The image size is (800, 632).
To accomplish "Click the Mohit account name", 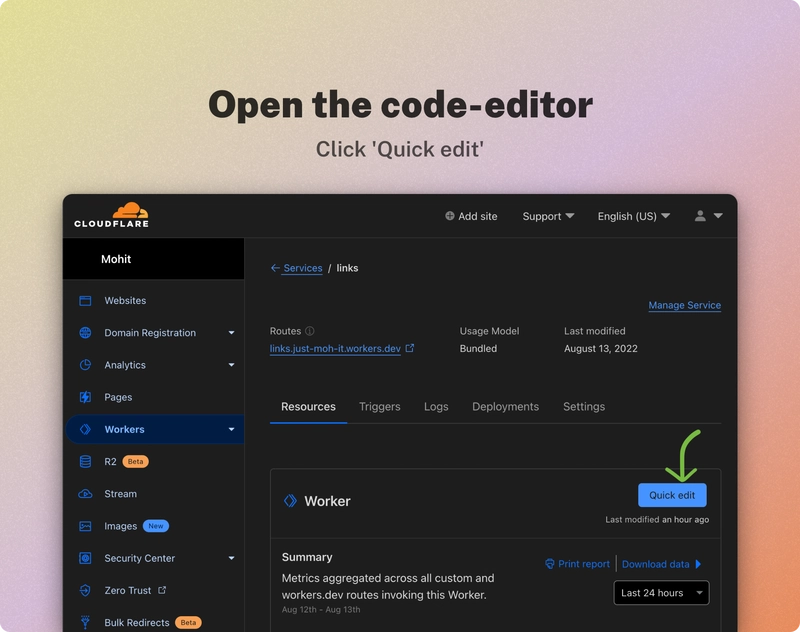I will 116,259.
